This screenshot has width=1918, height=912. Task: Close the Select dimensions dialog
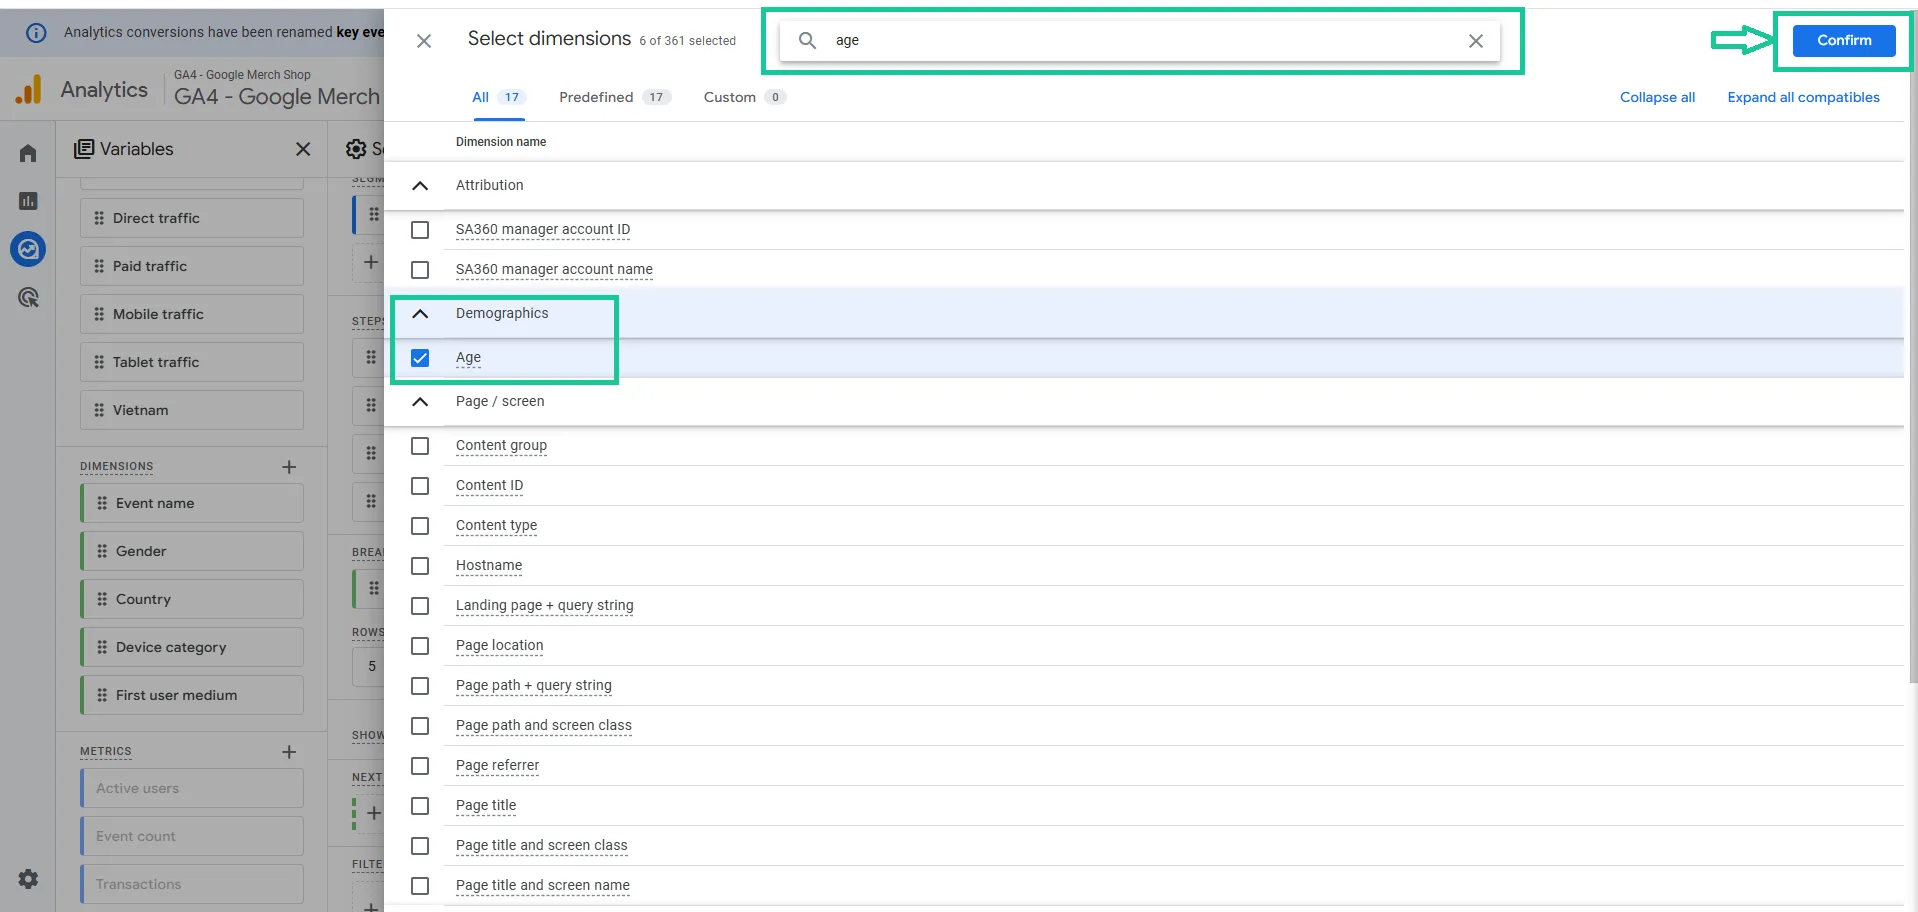[424, 41]
